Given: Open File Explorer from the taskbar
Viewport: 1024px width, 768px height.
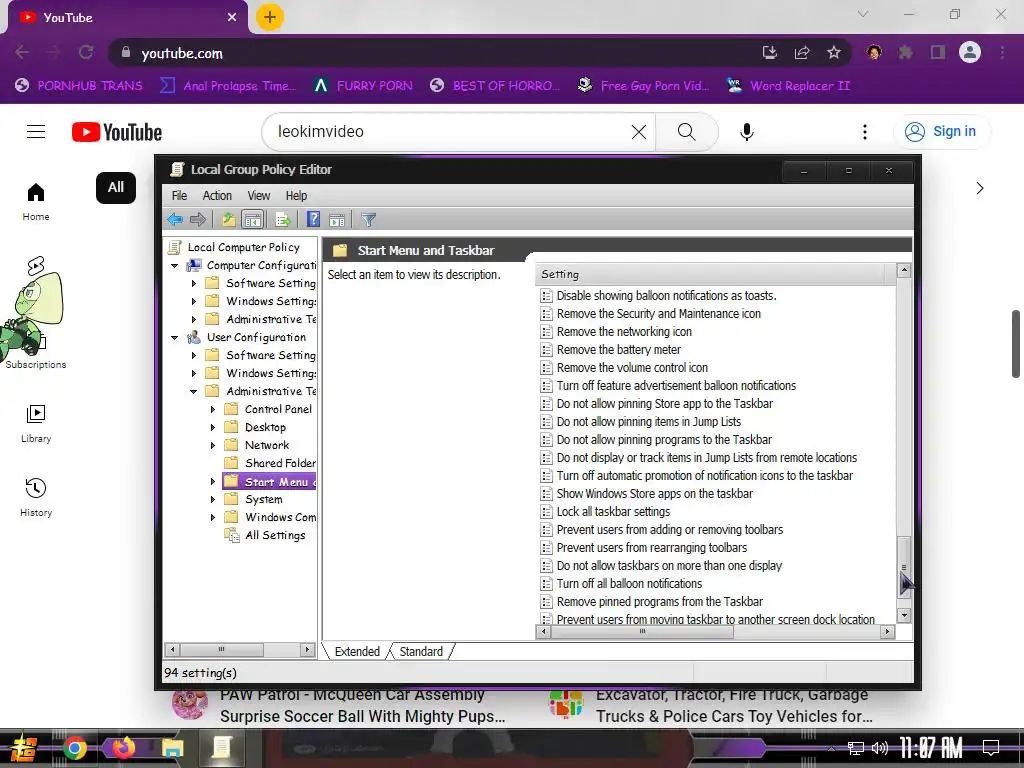Looking at the screenshot, I should (173, 748).
